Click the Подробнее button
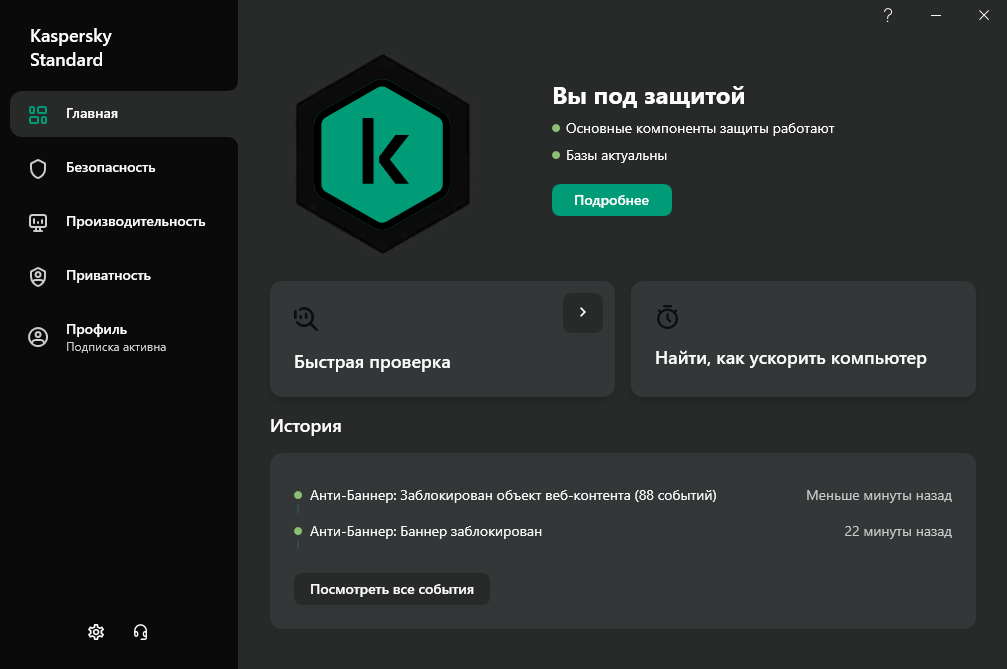 pos(611,200)
